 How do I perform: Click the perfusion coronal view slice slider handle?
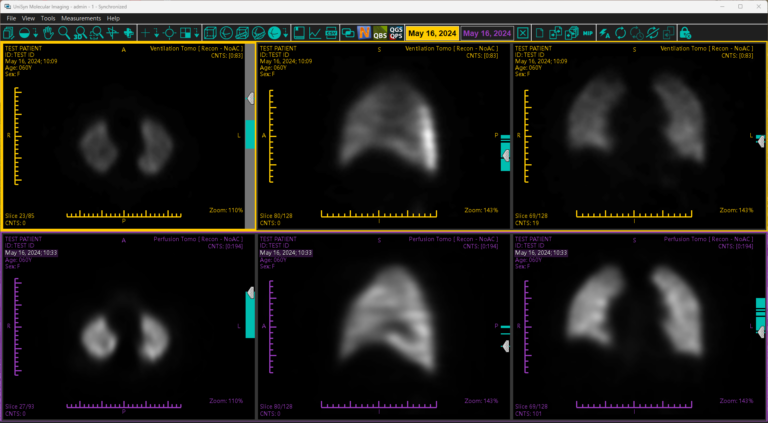click(761, 332)
